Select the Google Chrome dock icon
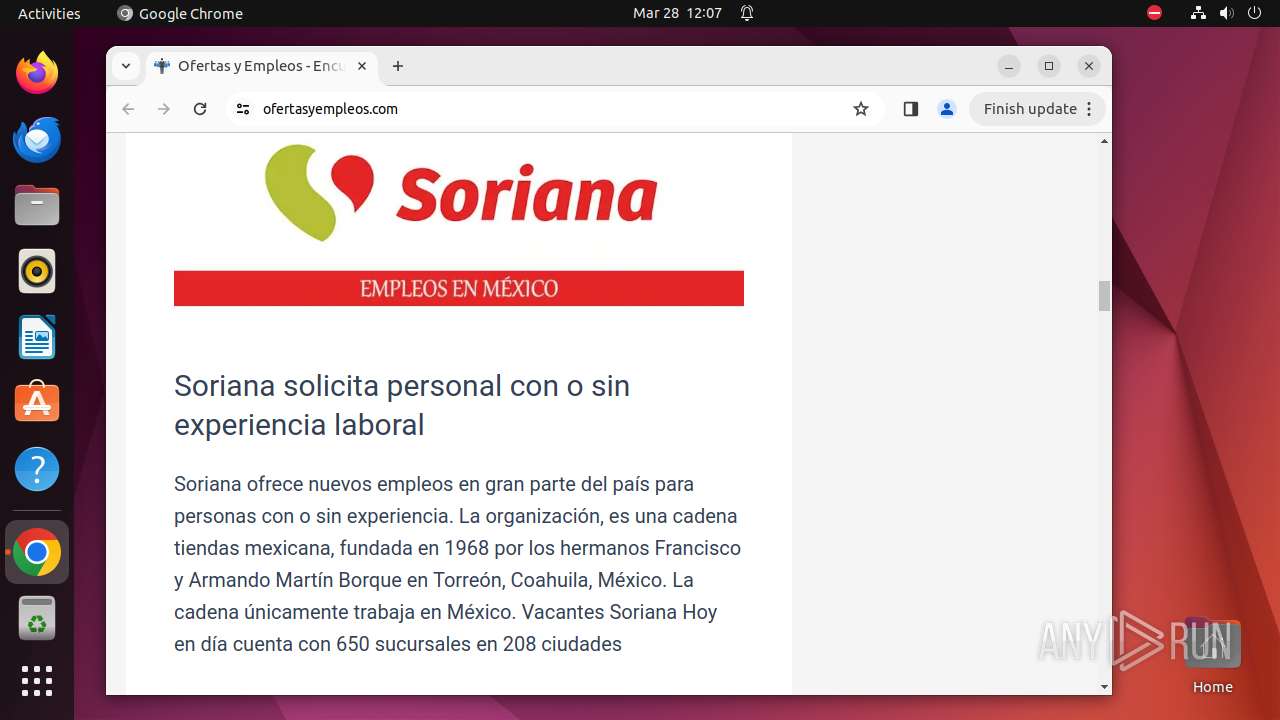Image resolution: width=1280 pixels, height=720 pixels. tap(37, 552)
